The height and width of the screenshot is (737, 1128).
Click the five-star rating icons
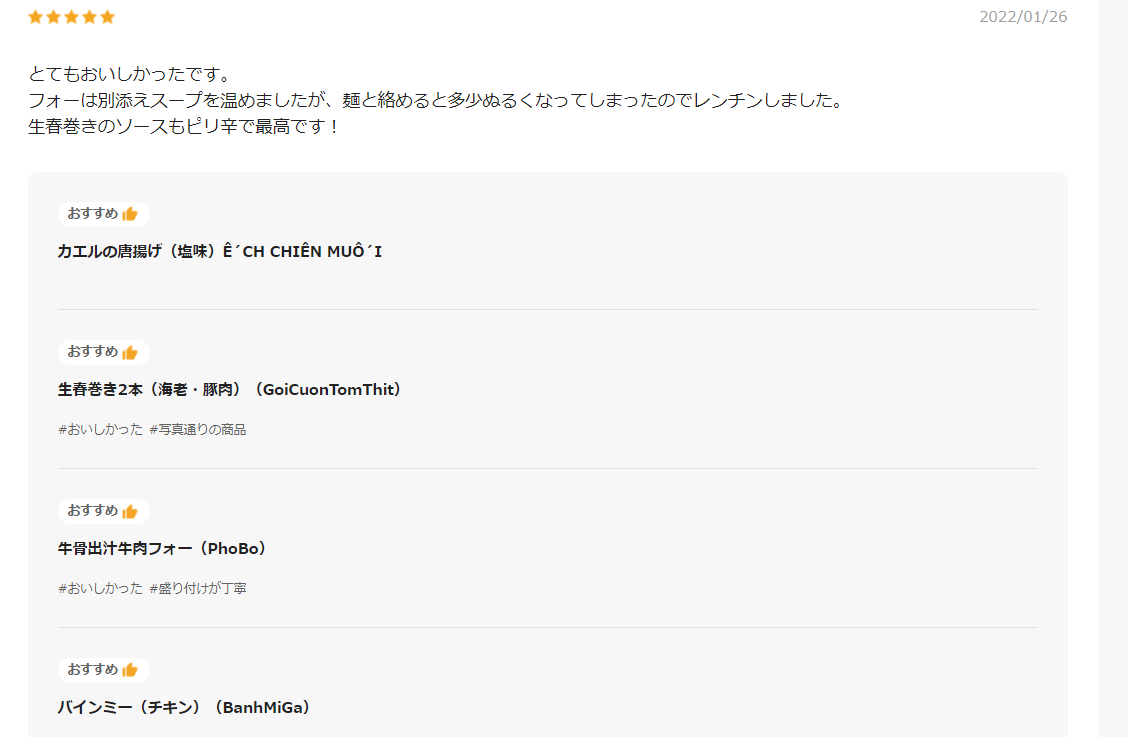tap(71, 17)
